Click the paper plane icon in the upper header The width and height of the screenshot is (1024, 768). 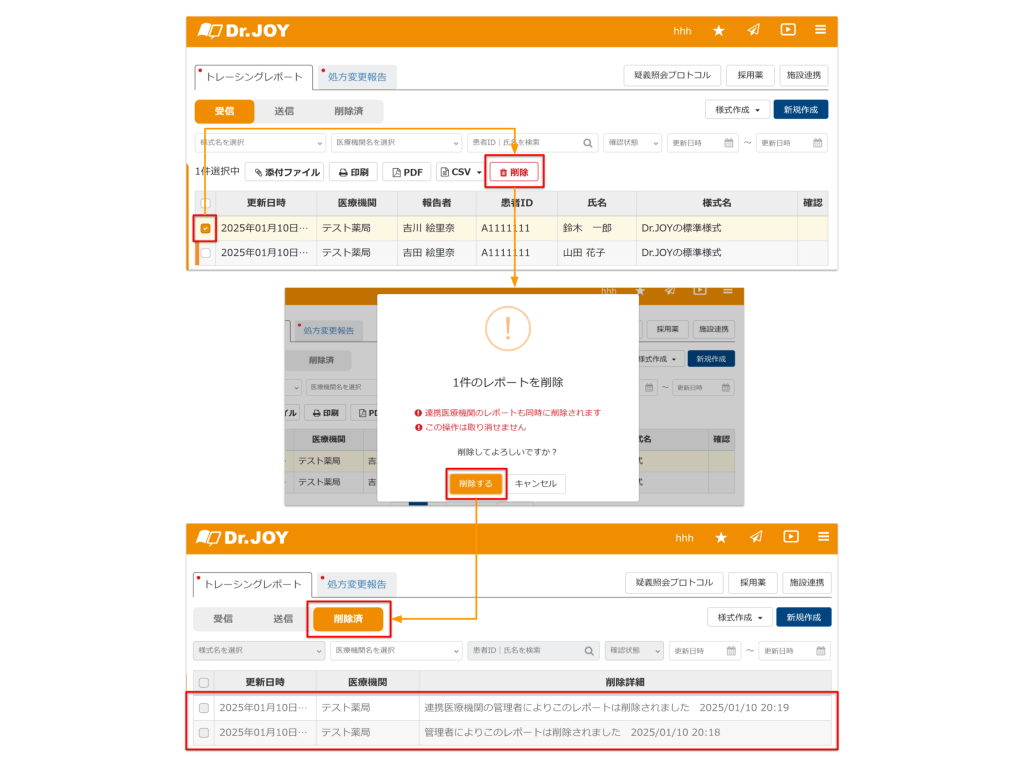coord(753,31)
